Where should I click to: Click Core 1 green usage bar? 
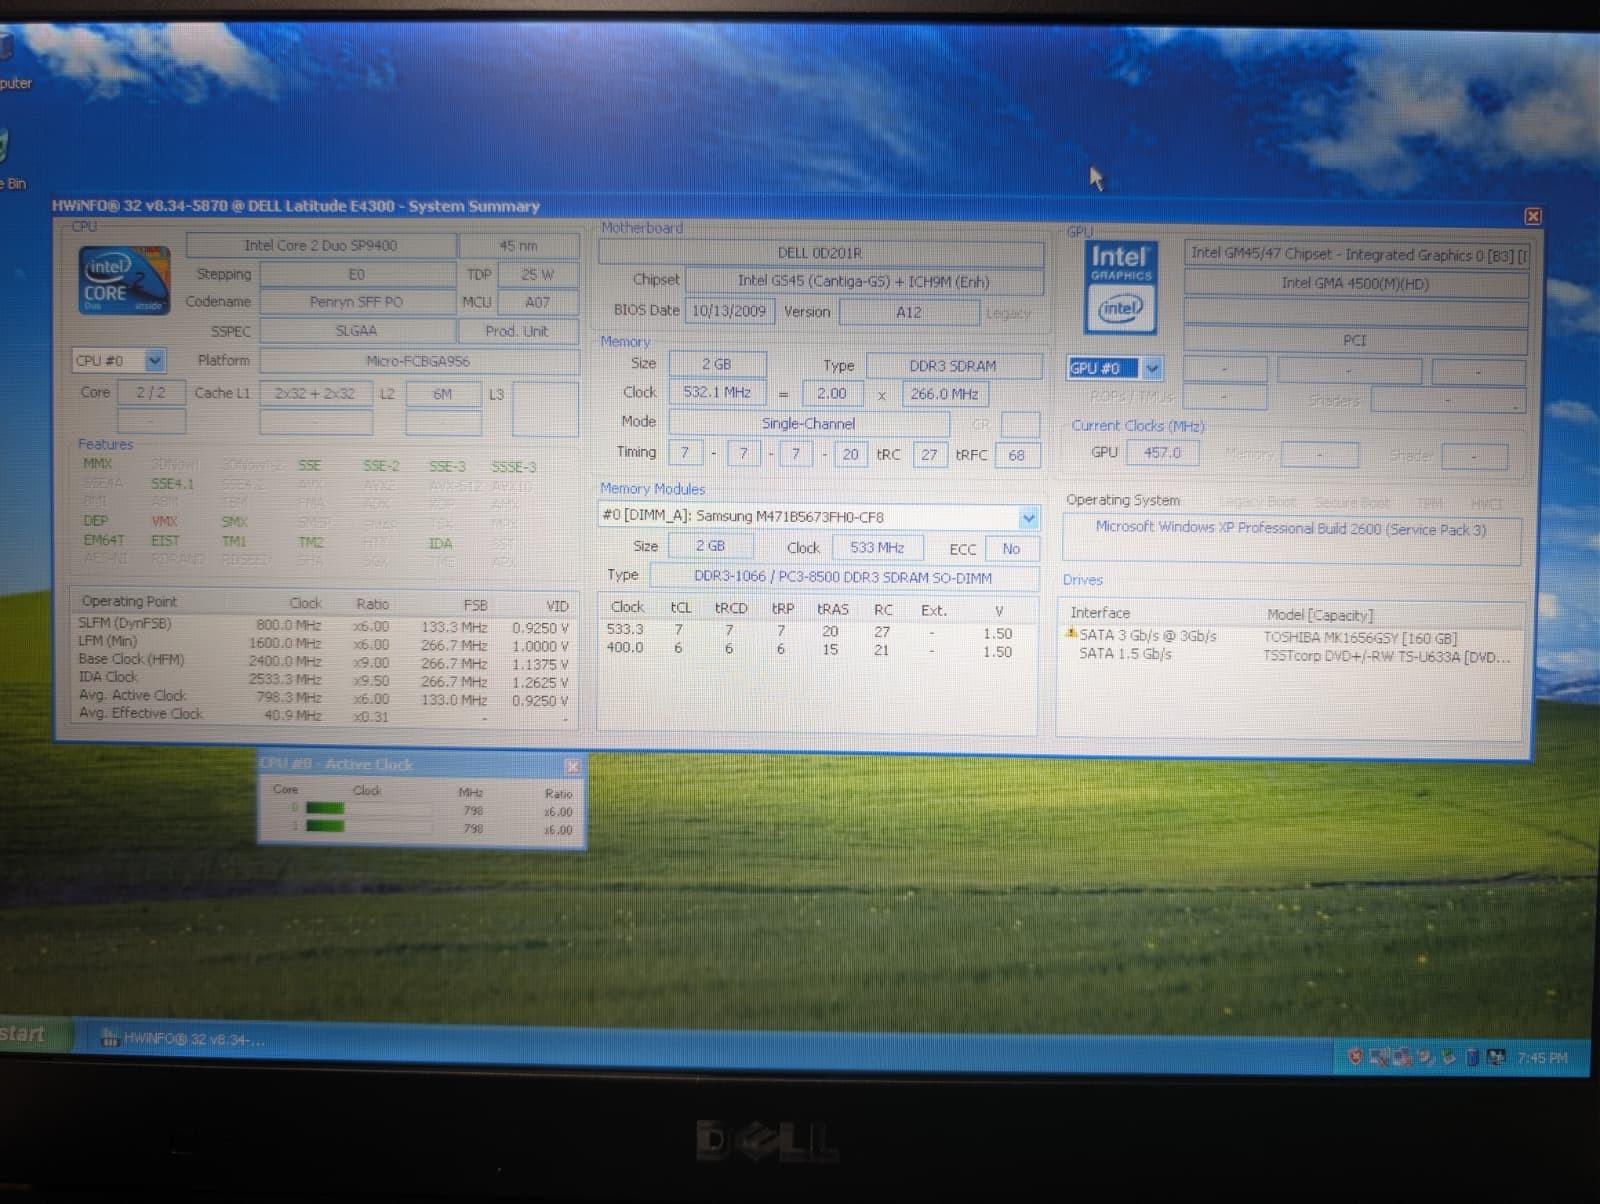[325, 825]
